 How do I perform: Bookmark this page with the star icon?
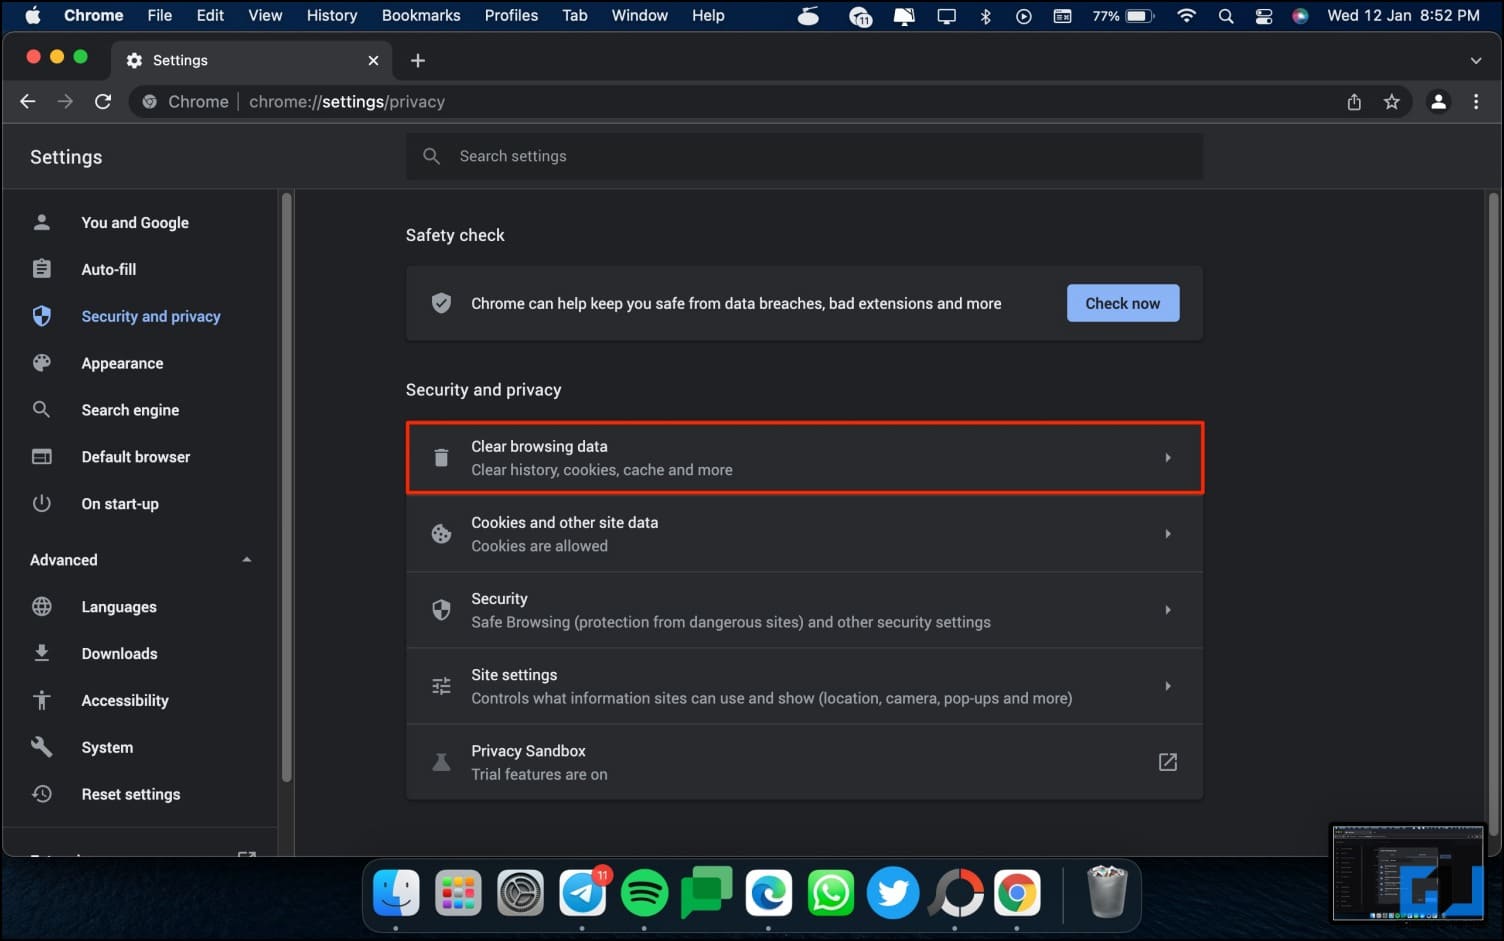click(1391, 101)
